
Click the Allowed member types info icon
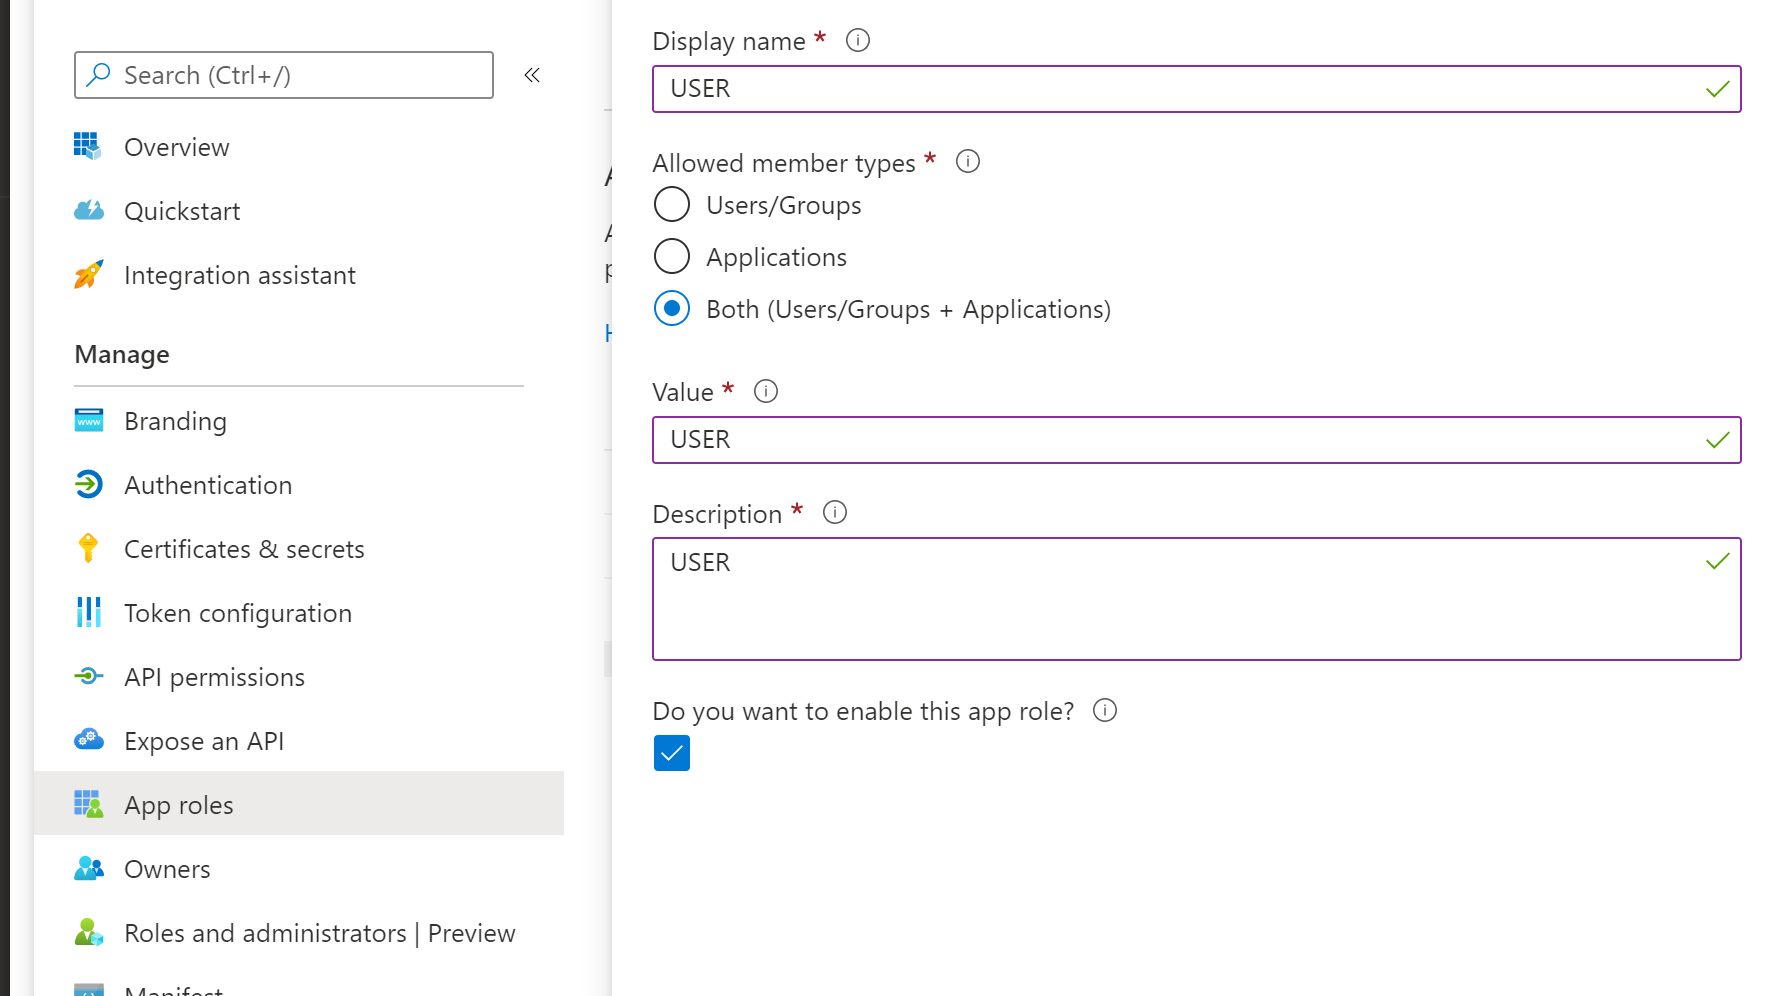tap(967, 161)
